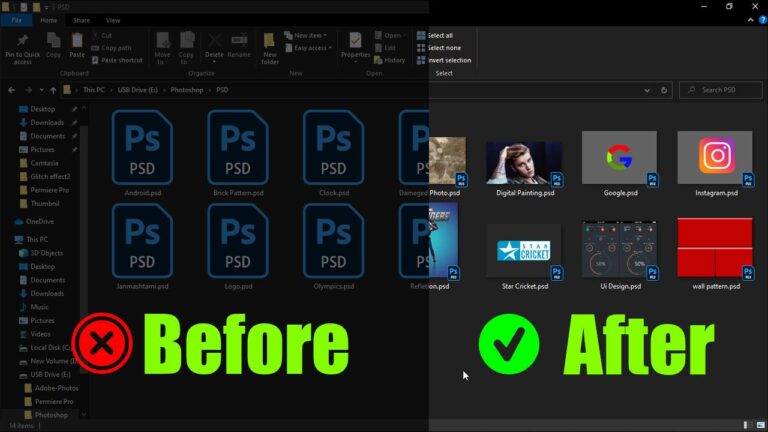Click the Copy ribbon icon
Image resolution: width=768 pixels, height=432 pixels.
(53, 41)
